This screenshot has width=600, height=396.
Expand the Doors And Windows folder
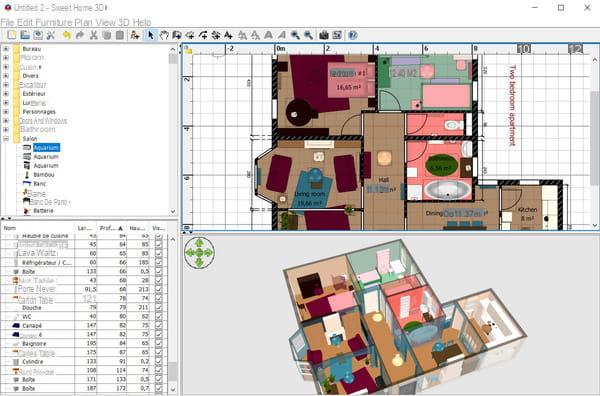click(x=6, y=121)
